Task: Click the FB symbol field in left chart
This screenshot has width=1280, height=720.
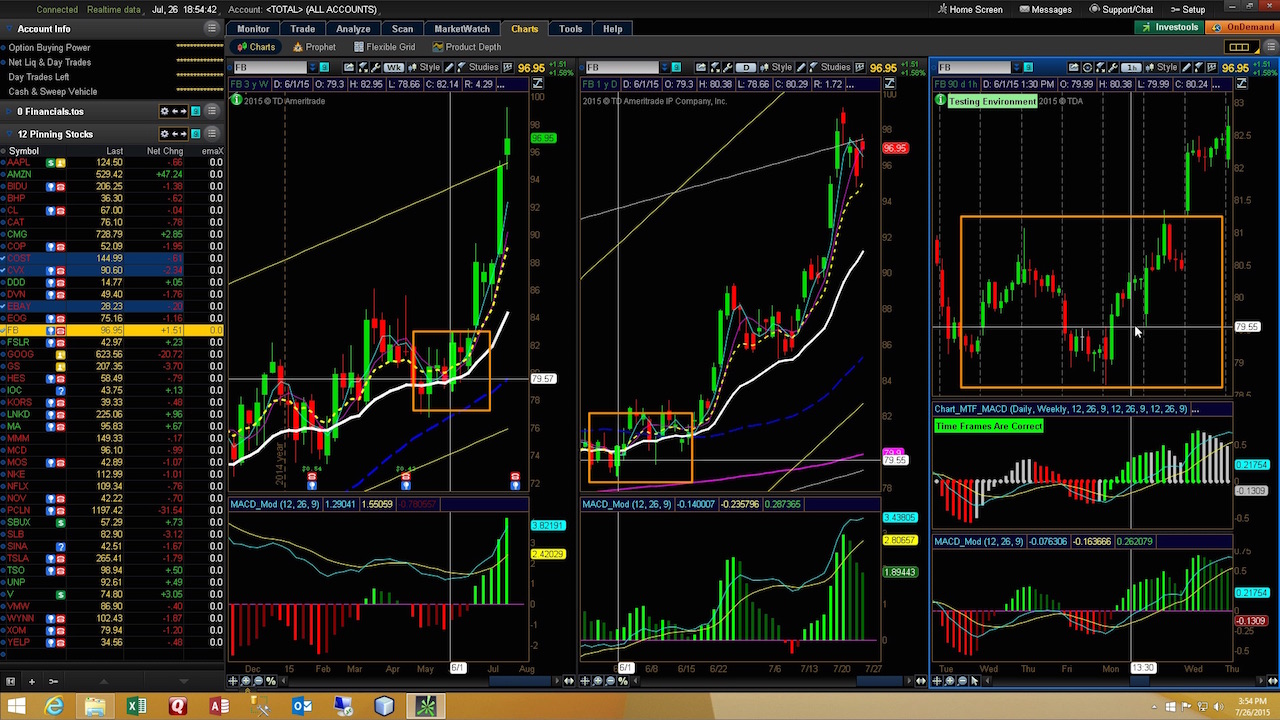Action: tap(270, 68)
